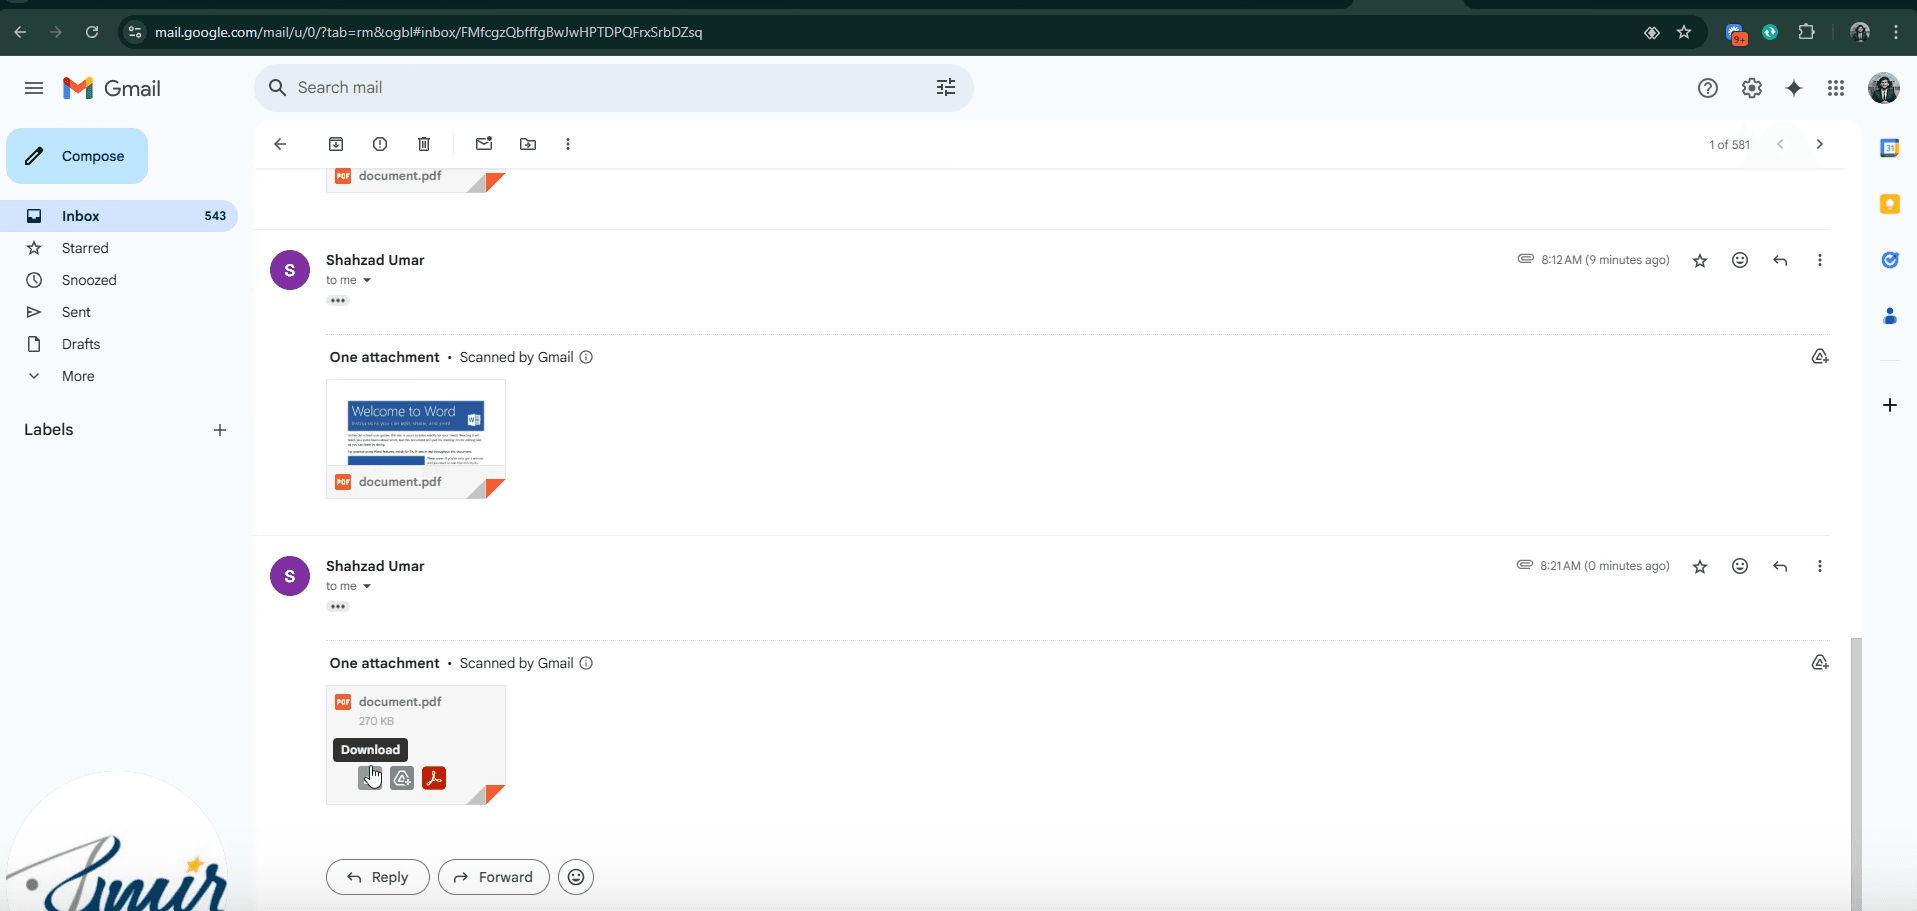Report conversation as spam

[x=380, y=144]
